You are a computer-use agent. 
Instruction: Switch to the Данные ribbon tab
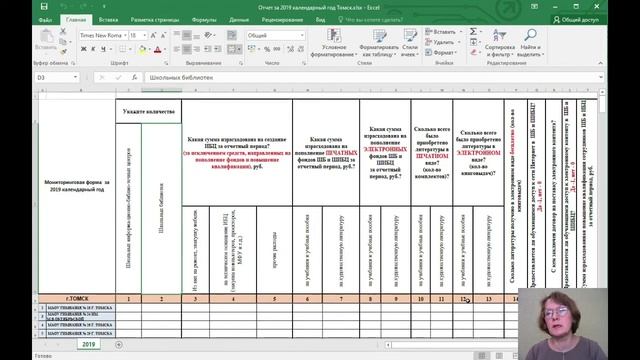coord(239,20)
